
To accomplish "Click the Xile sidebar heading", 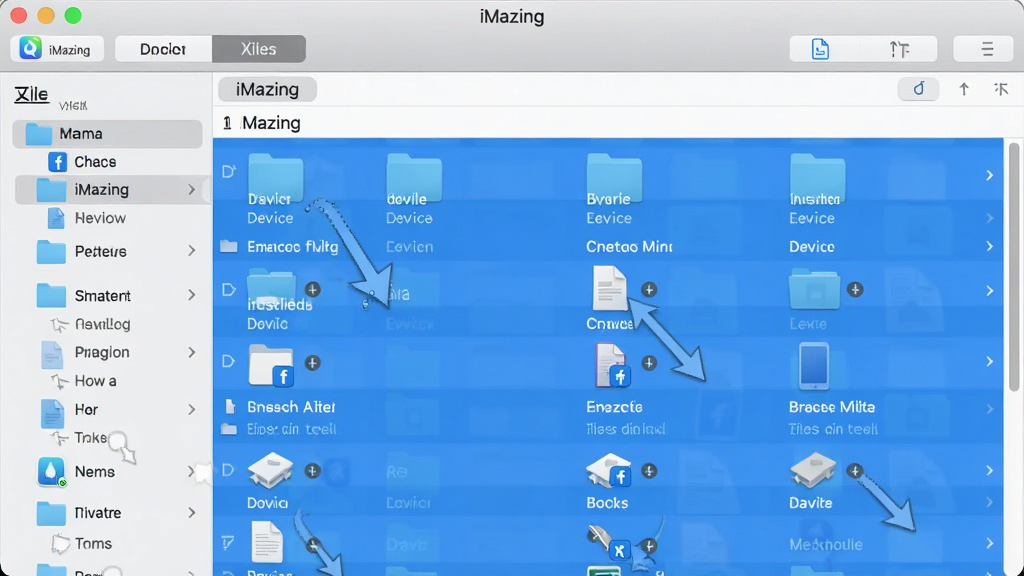I will [31, 95].
